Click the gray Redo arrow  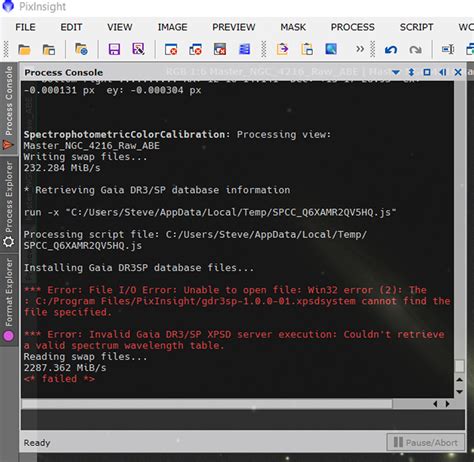415,50
